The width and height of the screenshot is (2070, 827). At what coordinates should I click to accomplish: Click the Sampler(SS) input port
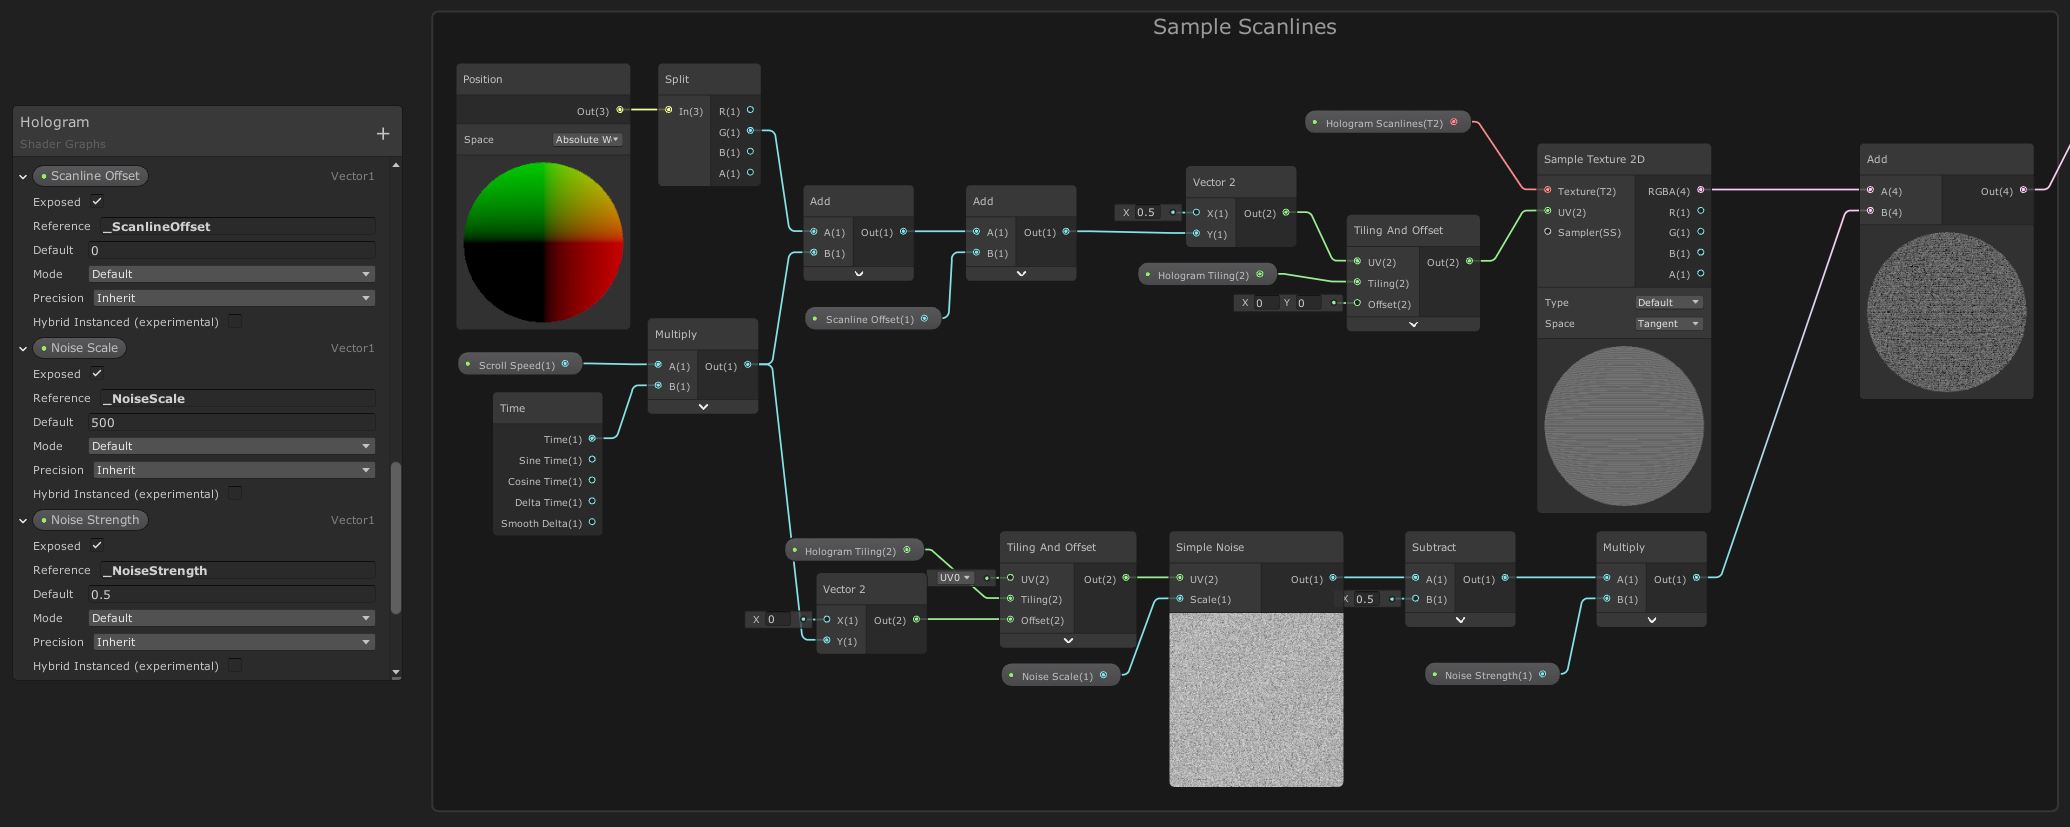tap(1548, 232)
